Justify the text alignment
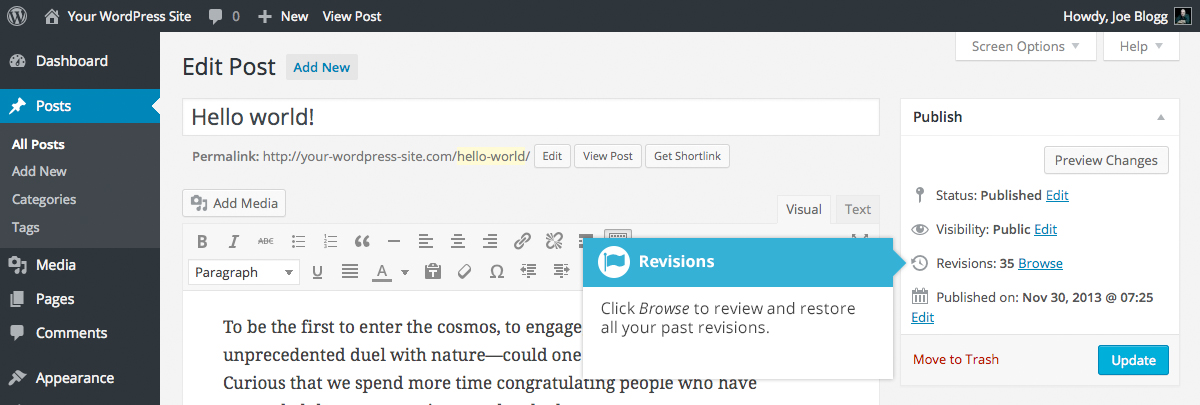Screen dimensions: 1200x405 (350, 272)
